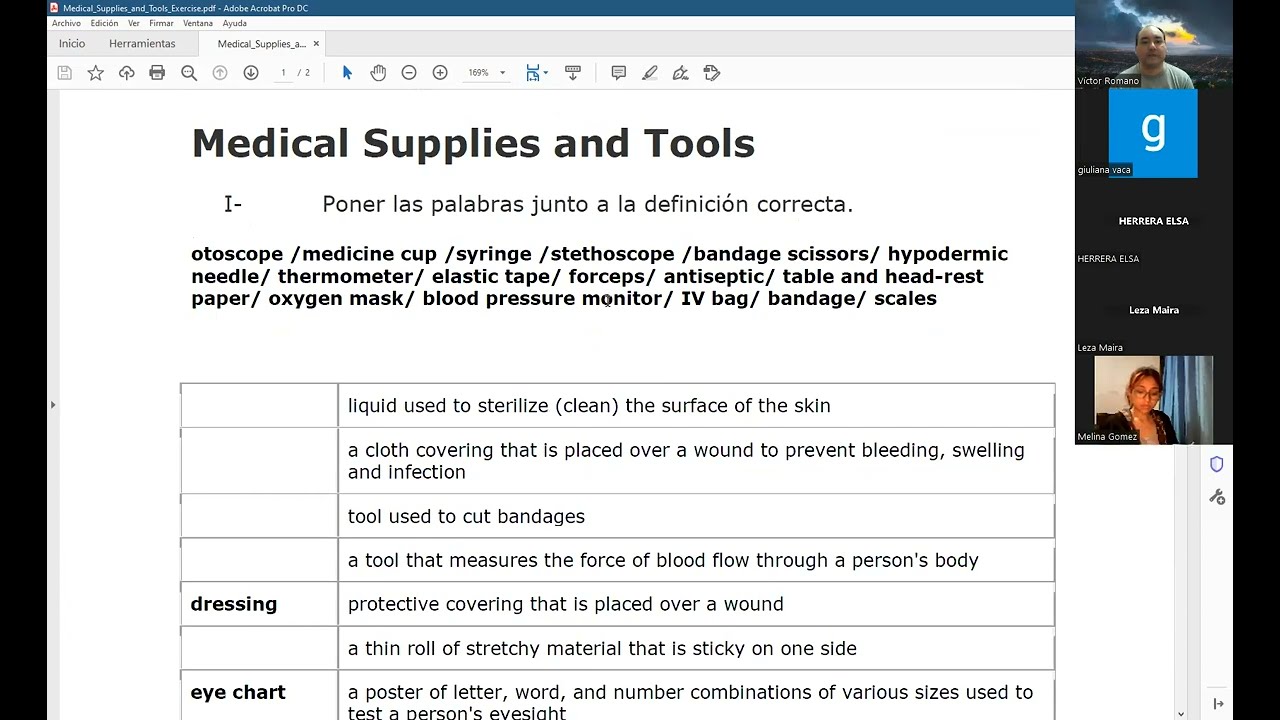Click 'protective covering that is placed' definition
The width and height of the screenshot is (1280, 720).
click(565, 604)
